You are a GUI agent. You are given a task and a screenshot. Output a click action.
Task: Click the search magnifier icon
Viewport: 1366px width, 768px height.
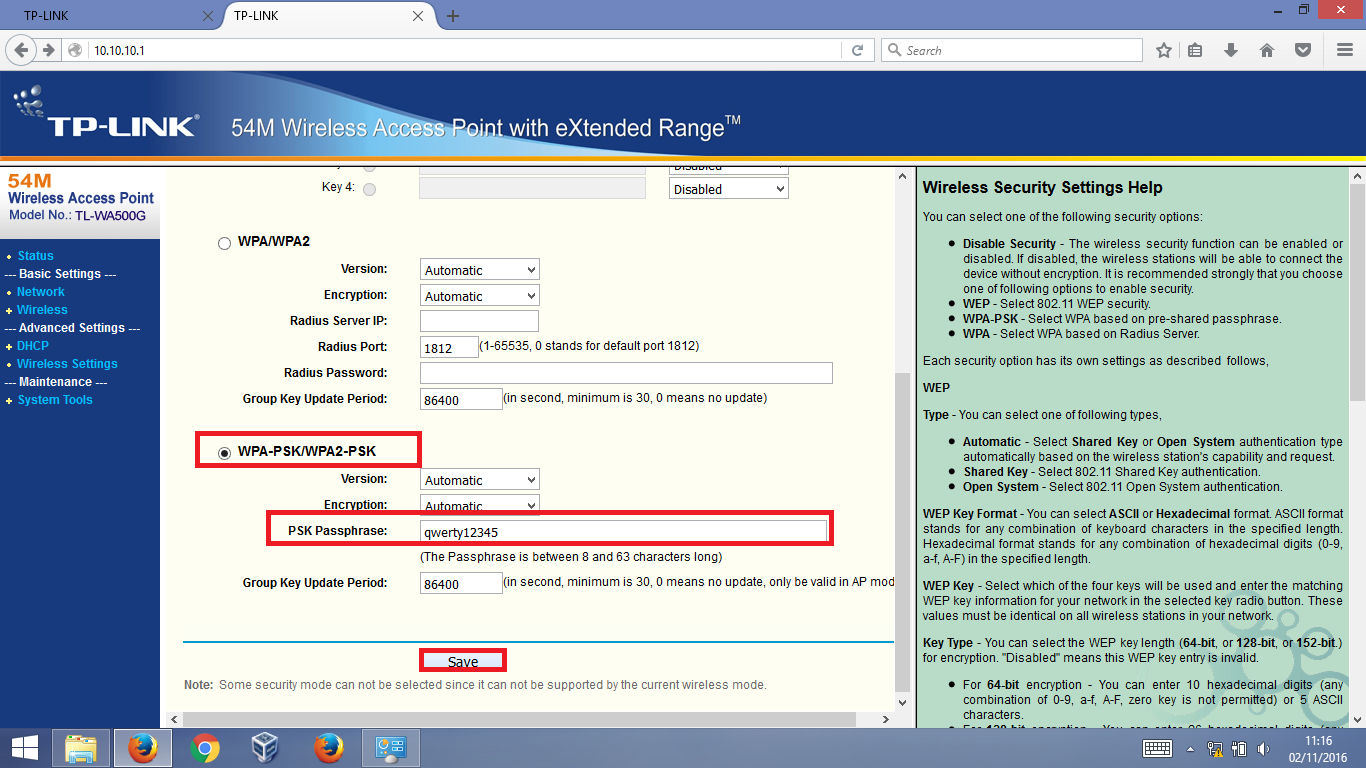pyautogui.click(x=894, y=50)
